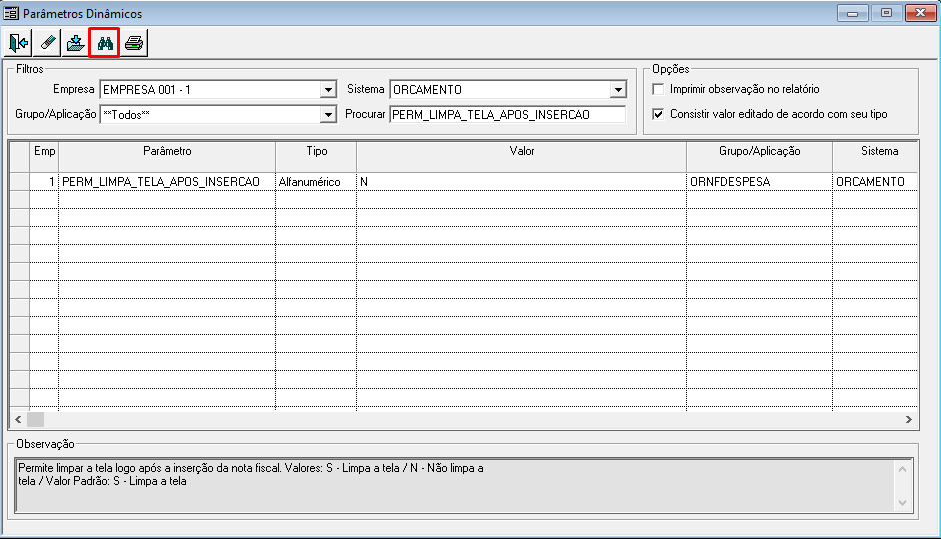Click the ORCAMENTO cell in first row
The image size is (941, 539).
pyautogui.click(x=876, y=182)
